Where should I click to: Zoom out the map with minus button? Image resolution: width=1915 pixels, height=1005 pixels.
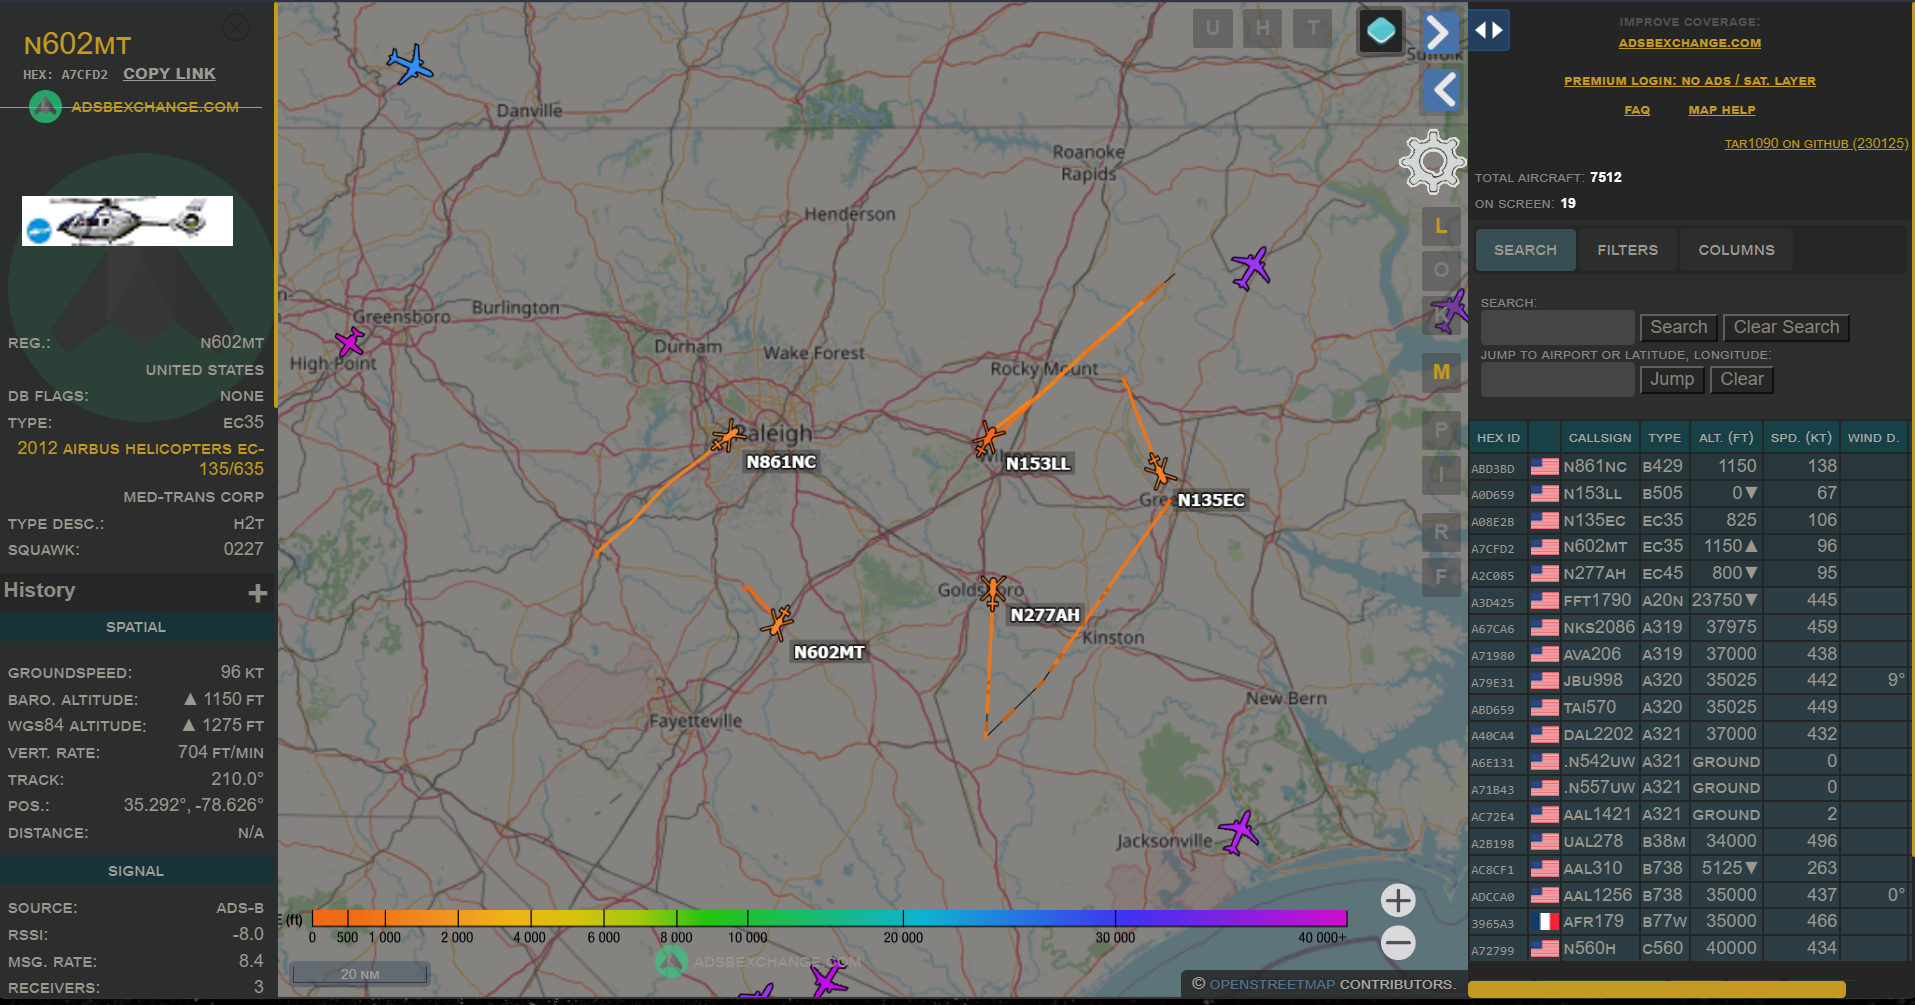pyautogui.click(x=1398, y=942)
